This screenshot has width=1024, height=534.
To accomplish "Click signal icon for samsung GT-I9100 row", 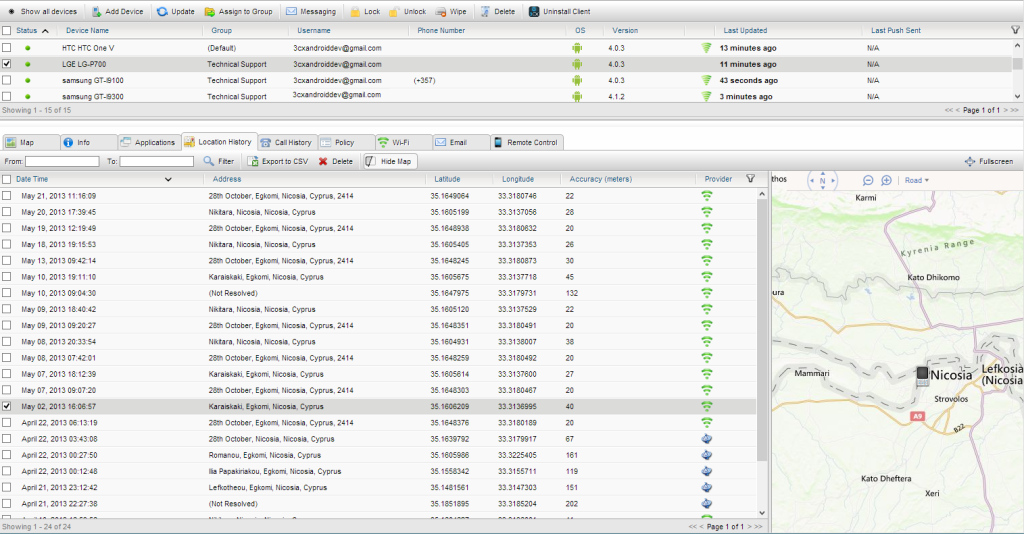I will tap(706, 80).
